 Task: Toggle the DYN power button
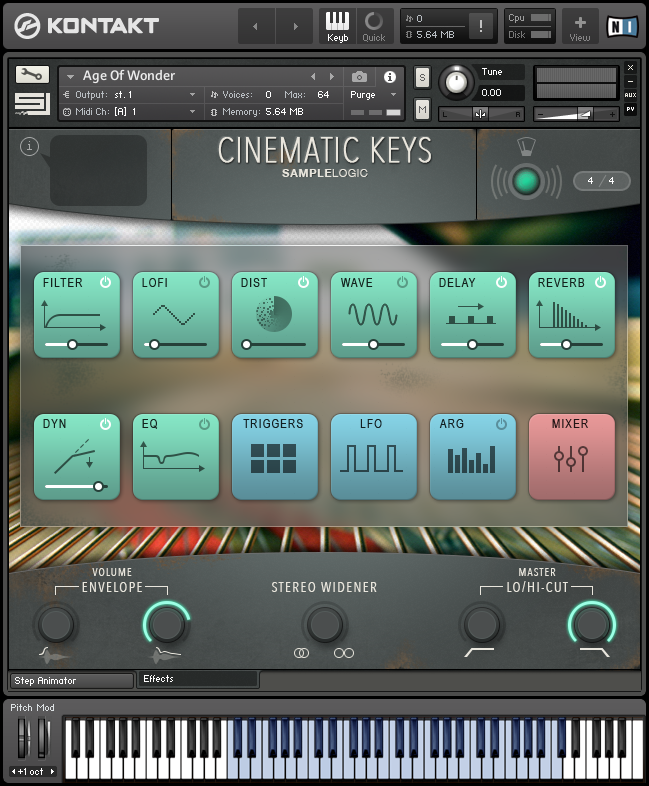point(105,424)
